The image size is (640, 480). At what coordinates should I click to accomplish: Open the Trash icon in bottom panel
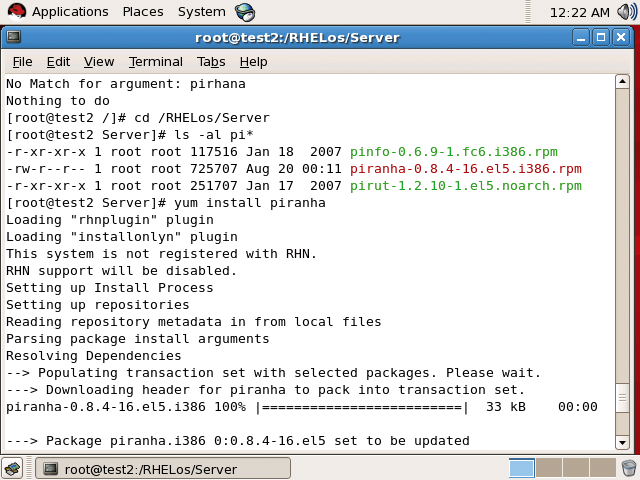pyautogui.click(x=628, y=468)
